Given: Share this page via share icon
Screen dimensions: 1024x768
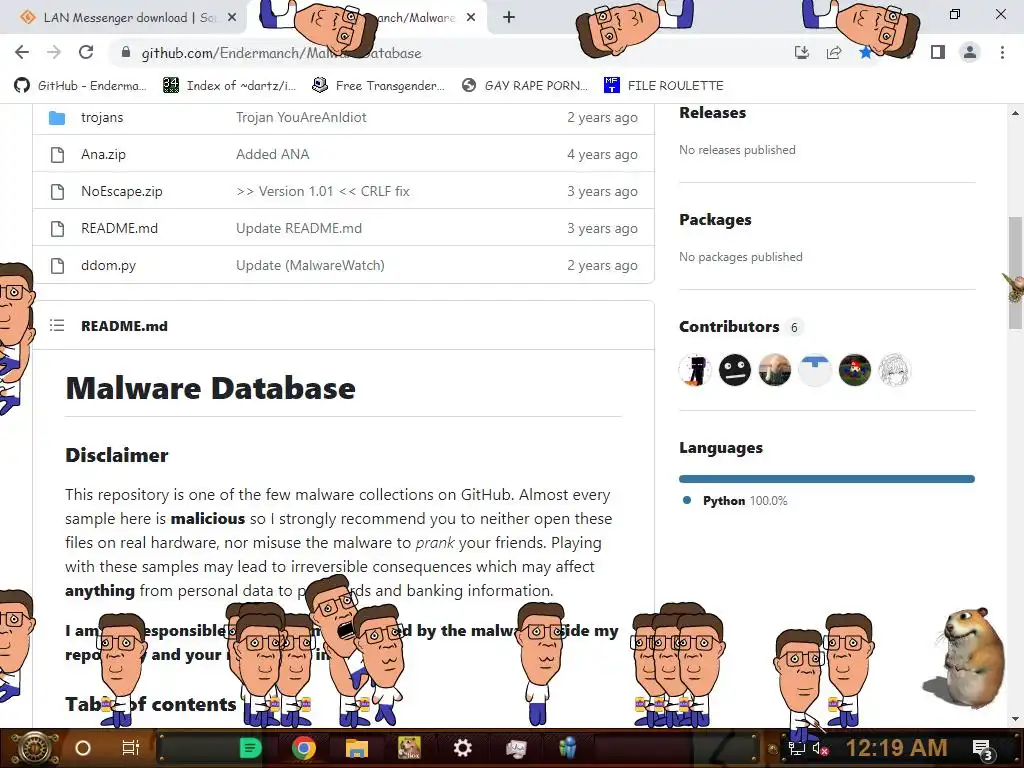Looking at the screenshot, I should (x=834, y=52).
